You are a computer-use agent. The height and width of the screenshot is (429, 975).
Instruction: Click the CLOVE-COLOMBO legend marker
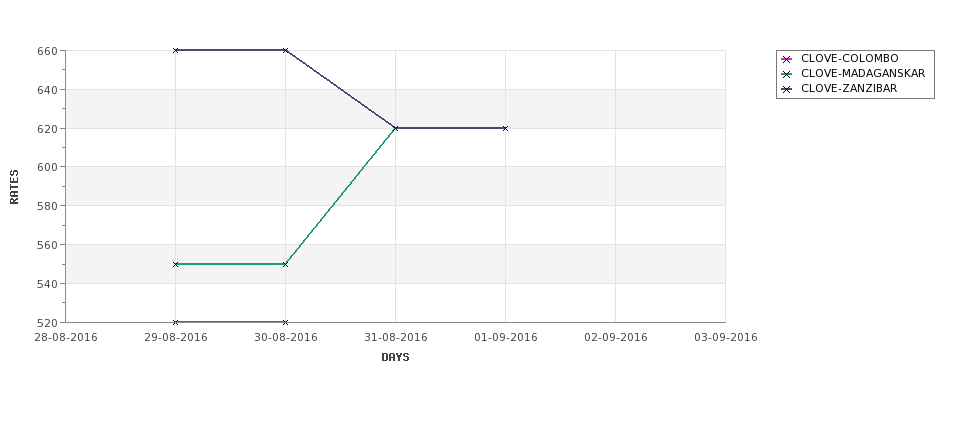click(x=787, y=59)
